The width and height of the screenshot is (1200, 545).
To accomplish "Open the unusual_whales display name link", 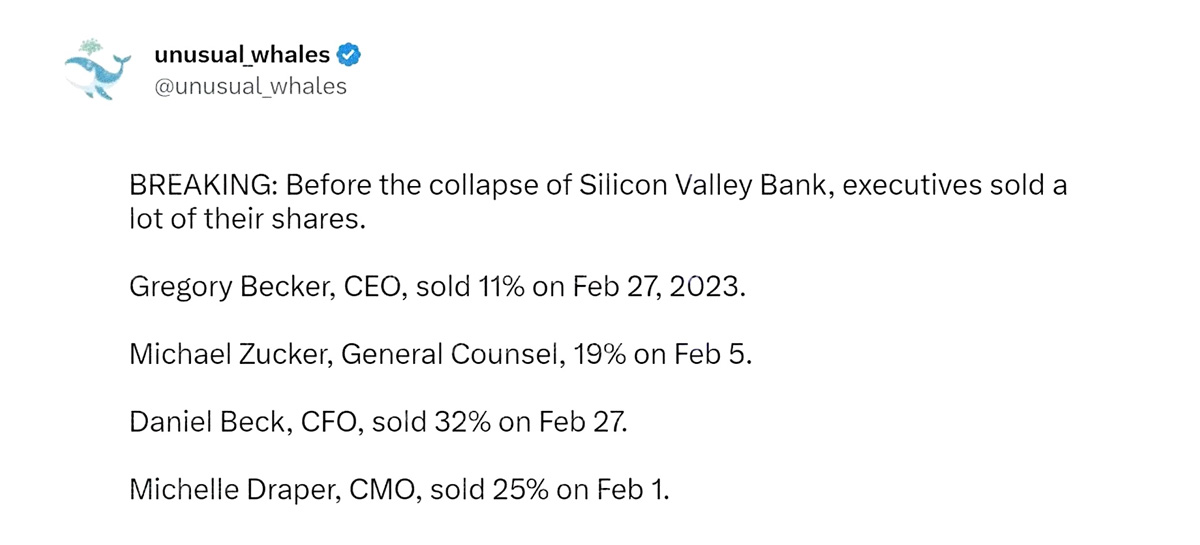I will pyautogui.click(x=244, y=55).
